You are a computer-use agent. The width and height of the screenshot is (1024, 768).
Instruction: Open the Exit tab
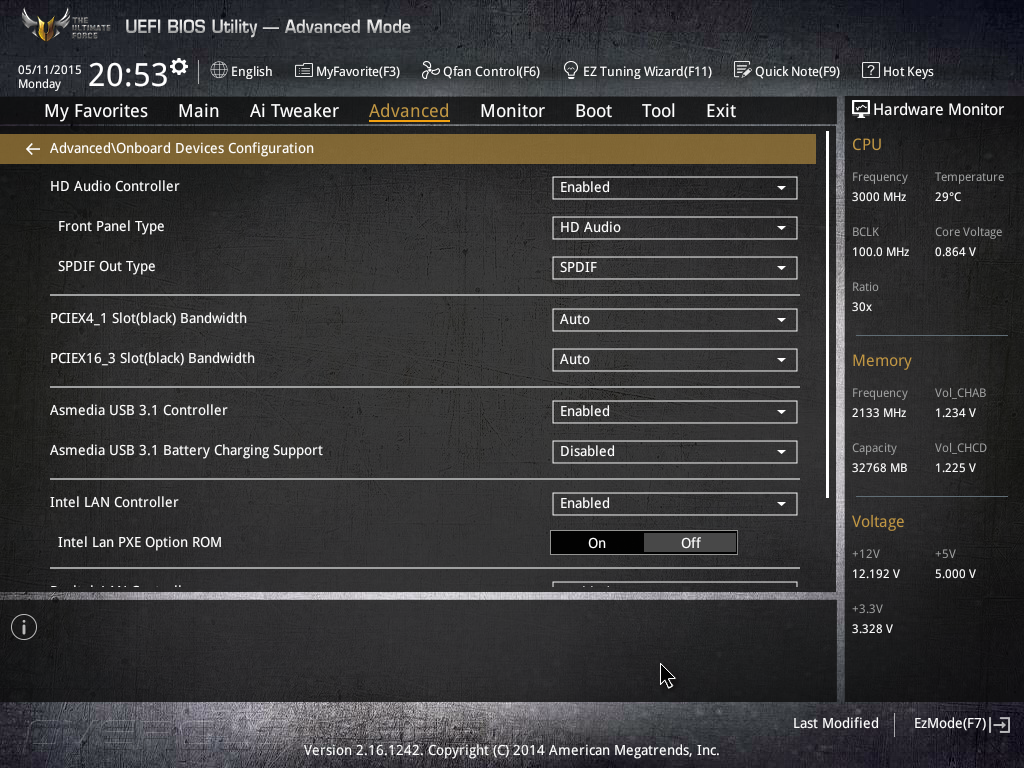click(721, 111)
